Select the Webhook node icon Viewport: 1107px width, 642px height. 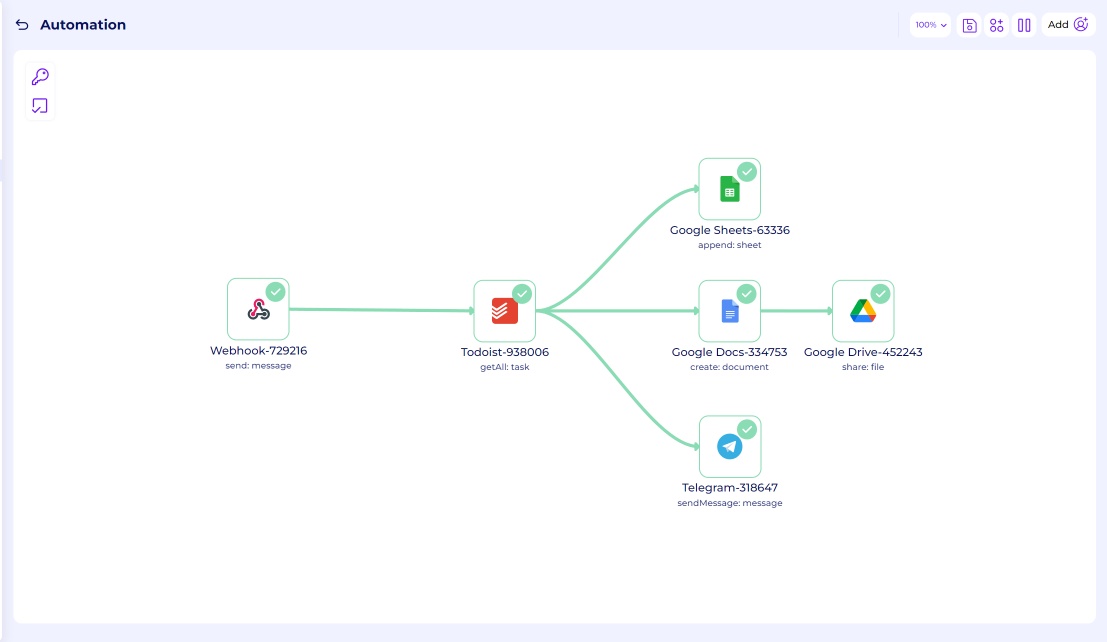[x=258, y=309]
